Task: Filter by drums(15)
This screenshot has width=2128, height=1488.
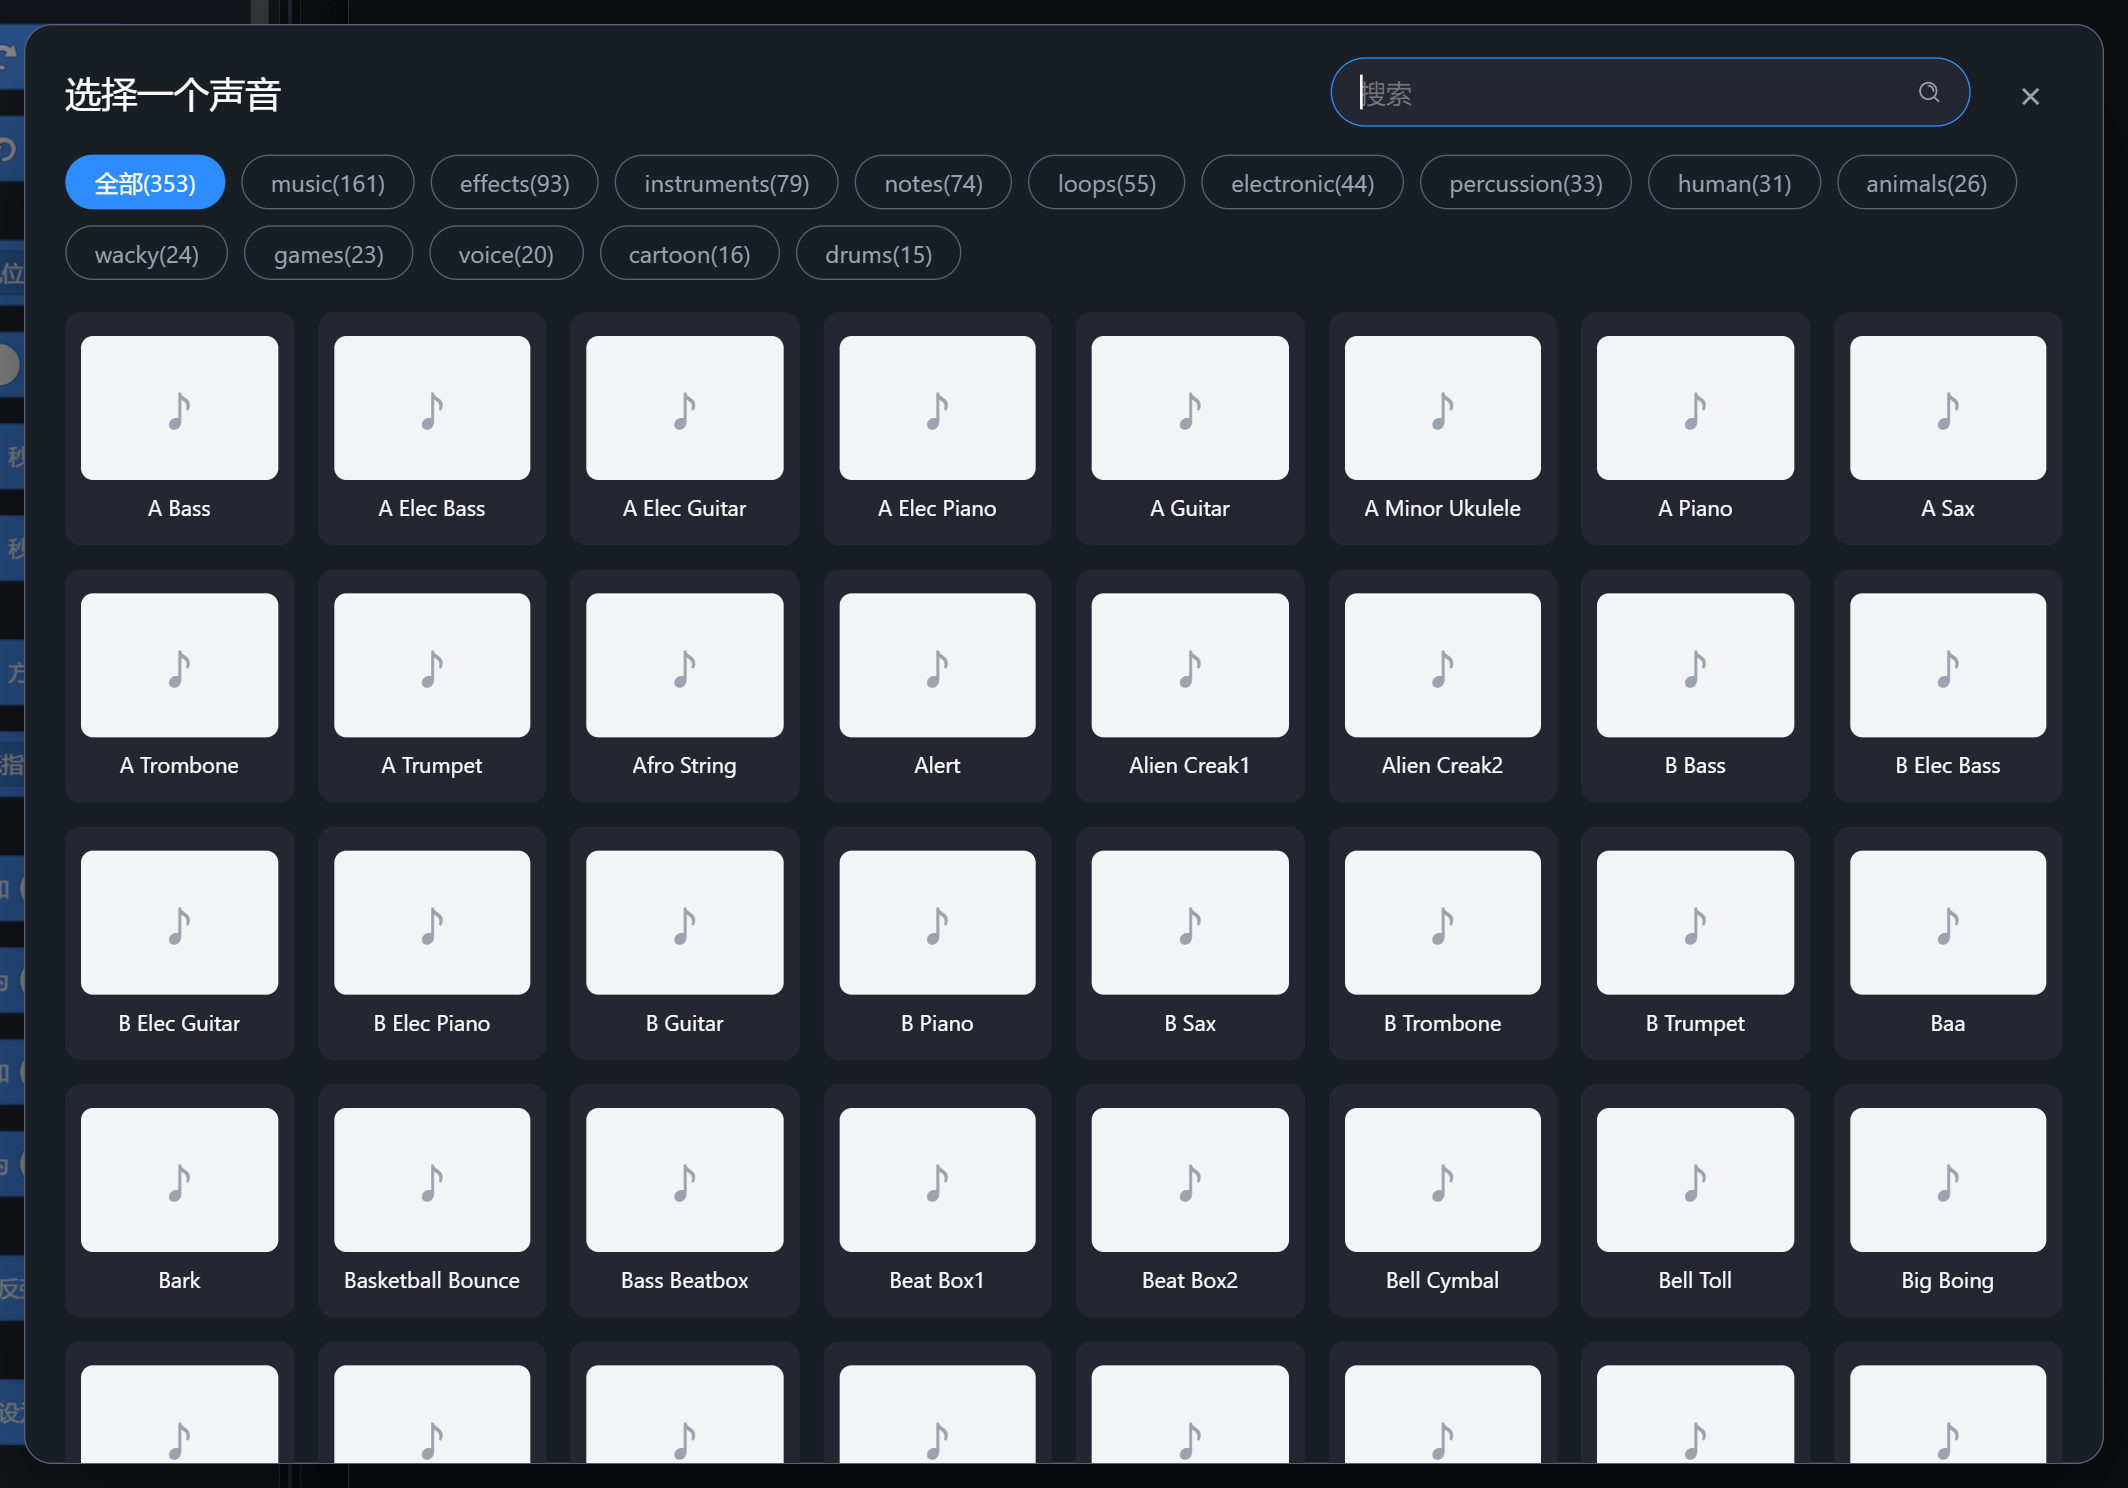Action: click(878, 254)
